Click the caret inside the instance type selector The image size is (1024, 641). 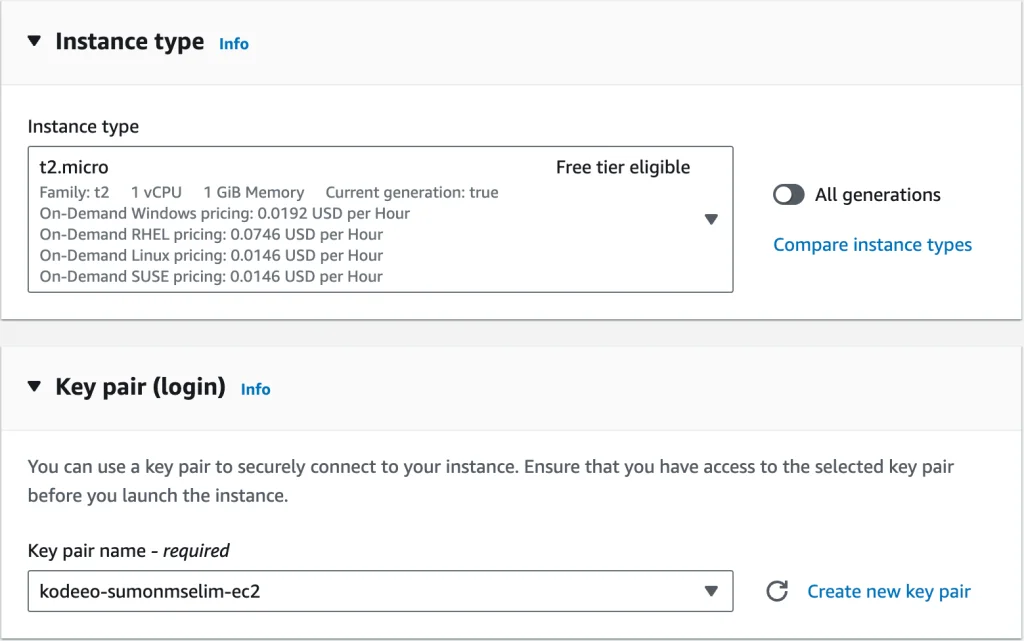(711, 219)
